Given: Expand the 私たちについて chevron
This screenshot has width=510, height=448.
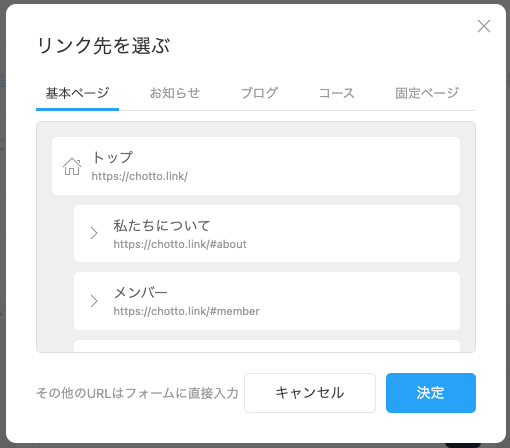Looking at the screenshot, I should [x=94, y=233].
